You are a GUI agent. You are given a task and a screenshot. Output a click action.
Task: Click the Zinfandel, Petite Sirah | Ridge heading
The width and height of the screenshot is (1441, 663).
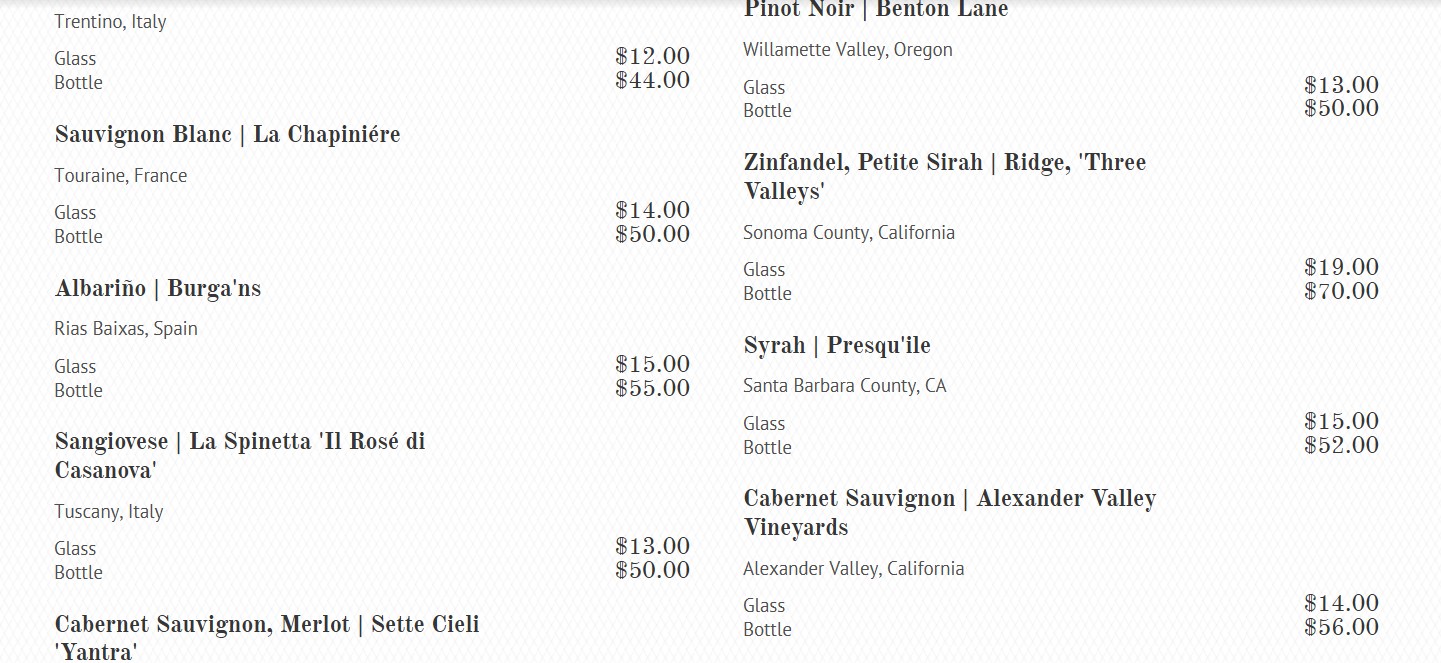(944, 176)
